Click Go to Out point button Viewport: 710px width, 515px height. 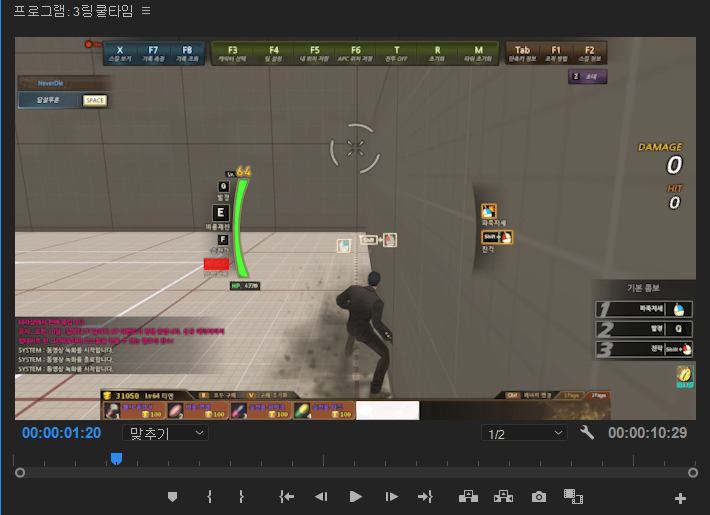coord(425,497)
